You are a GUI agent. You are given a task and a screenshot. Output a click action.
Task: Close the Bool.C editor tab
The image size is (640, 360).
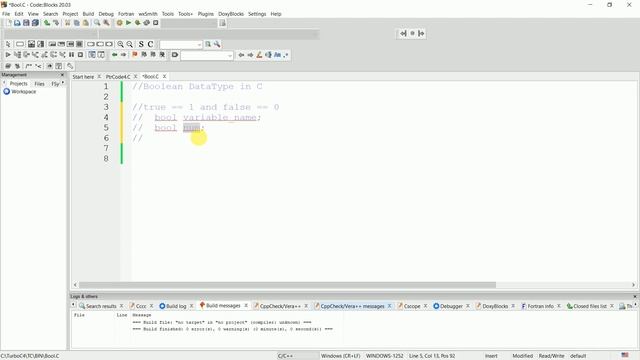(x=164, y=76)
